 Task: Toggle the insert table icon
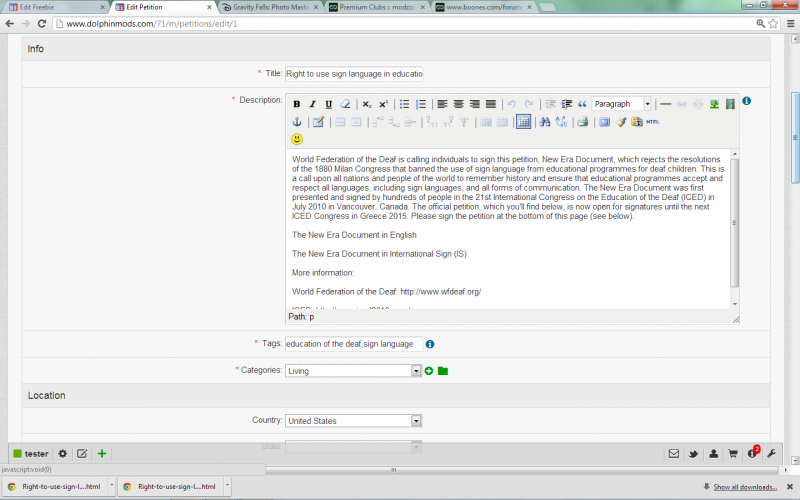pos(523,122)
